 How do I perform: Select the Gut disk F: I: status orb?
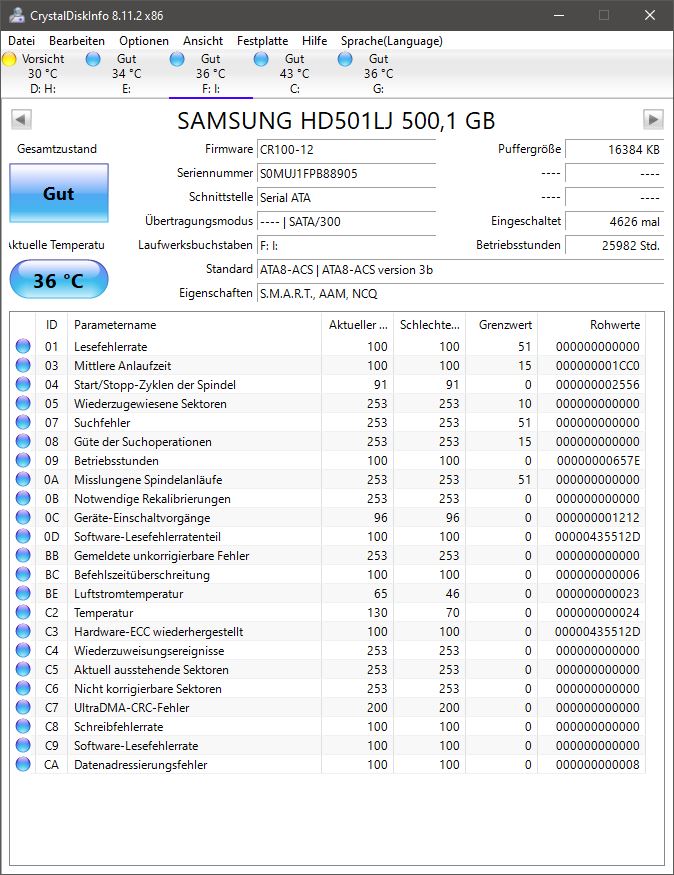pyautogui.click(x=177, y=59)
